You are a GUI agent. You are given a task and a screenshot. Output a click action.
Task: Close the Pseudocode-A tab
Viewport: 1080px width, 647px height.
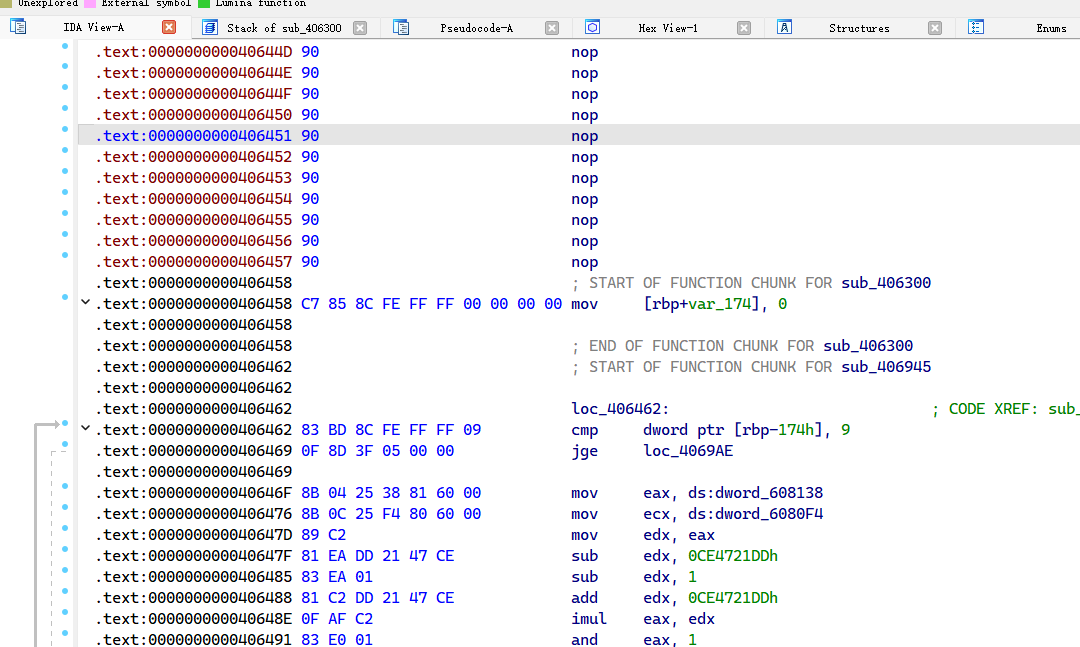coord(552,28)
